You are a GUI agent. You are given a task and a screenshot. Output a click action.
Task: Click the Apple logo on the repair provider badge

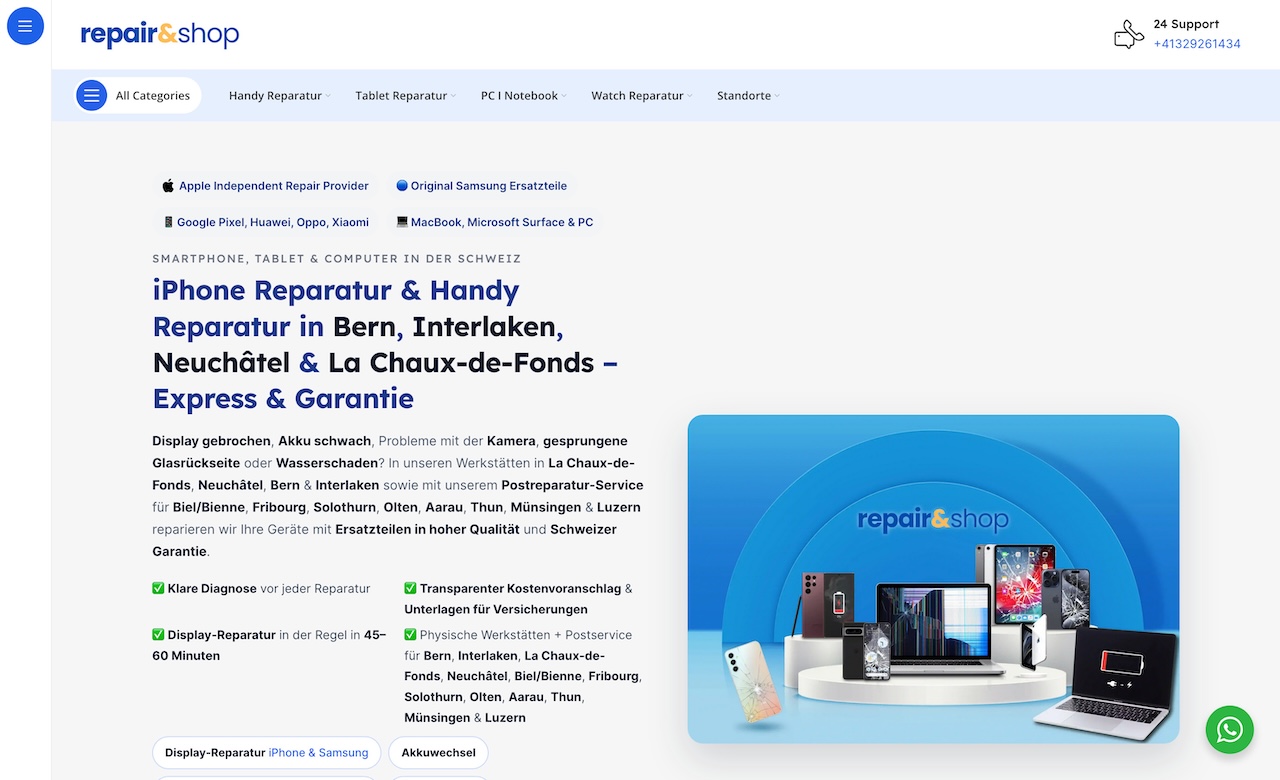click(x=167, y=185)
